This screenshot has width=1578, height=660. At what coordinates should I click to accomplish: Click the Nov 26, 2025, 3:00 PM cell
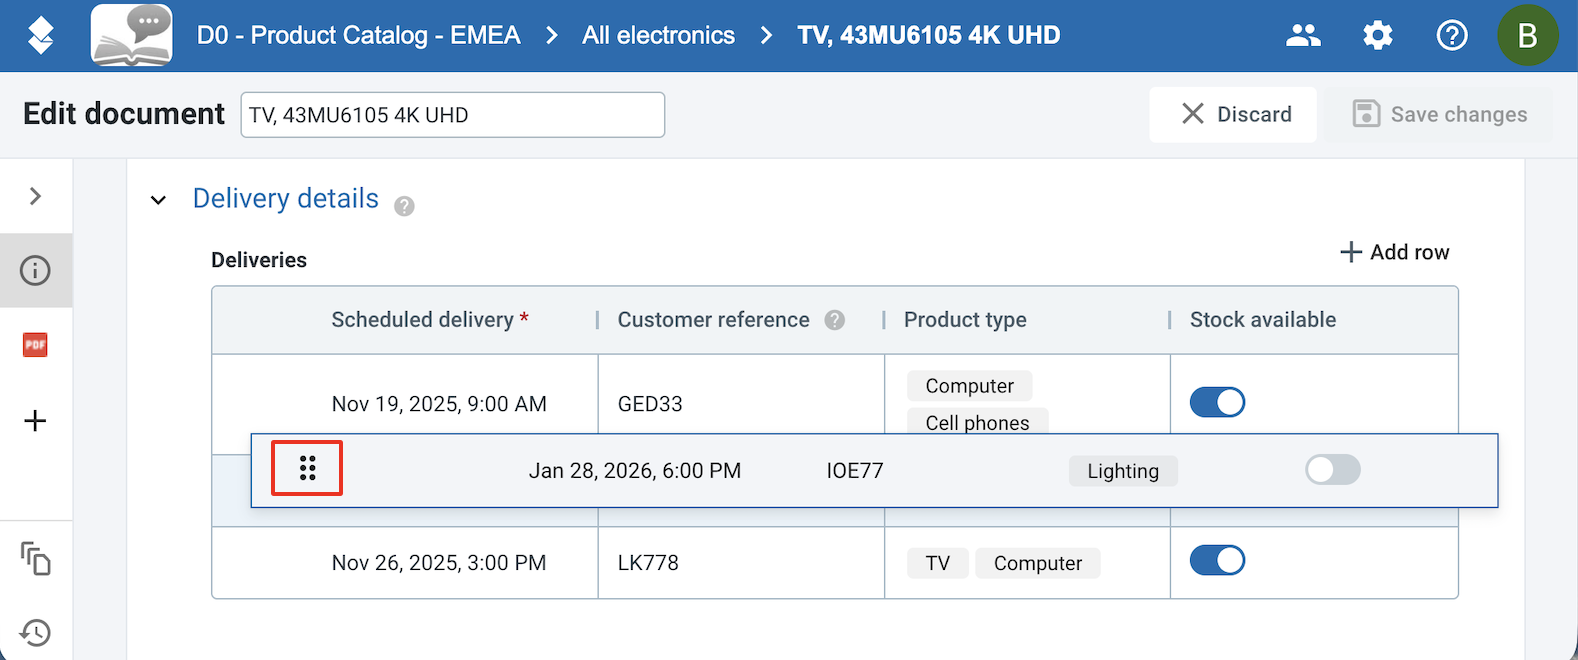pos(439,563)
